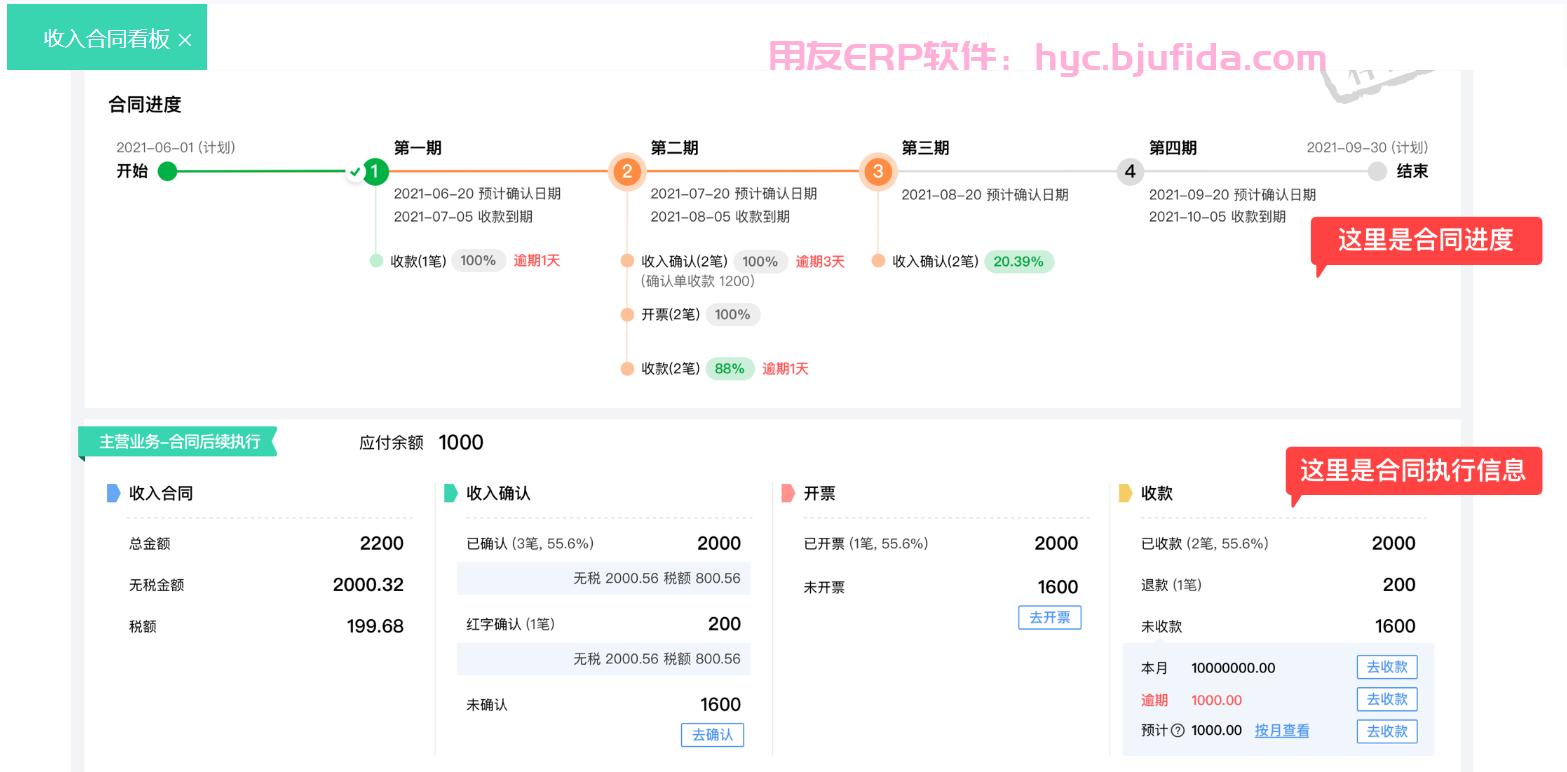Viewport: 1567px width, 772px height.
Task: Select stage 4 (第四期) gray circle
Action: 1130,172
